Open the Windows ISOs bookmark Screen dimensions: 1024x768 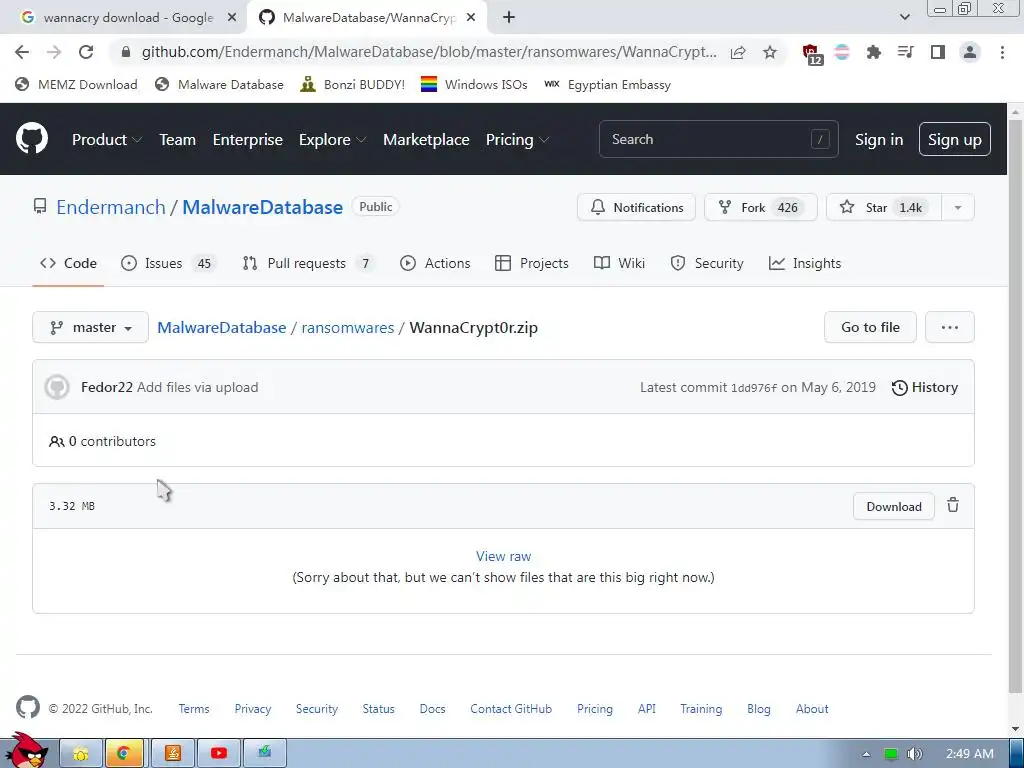click(473, 84)
